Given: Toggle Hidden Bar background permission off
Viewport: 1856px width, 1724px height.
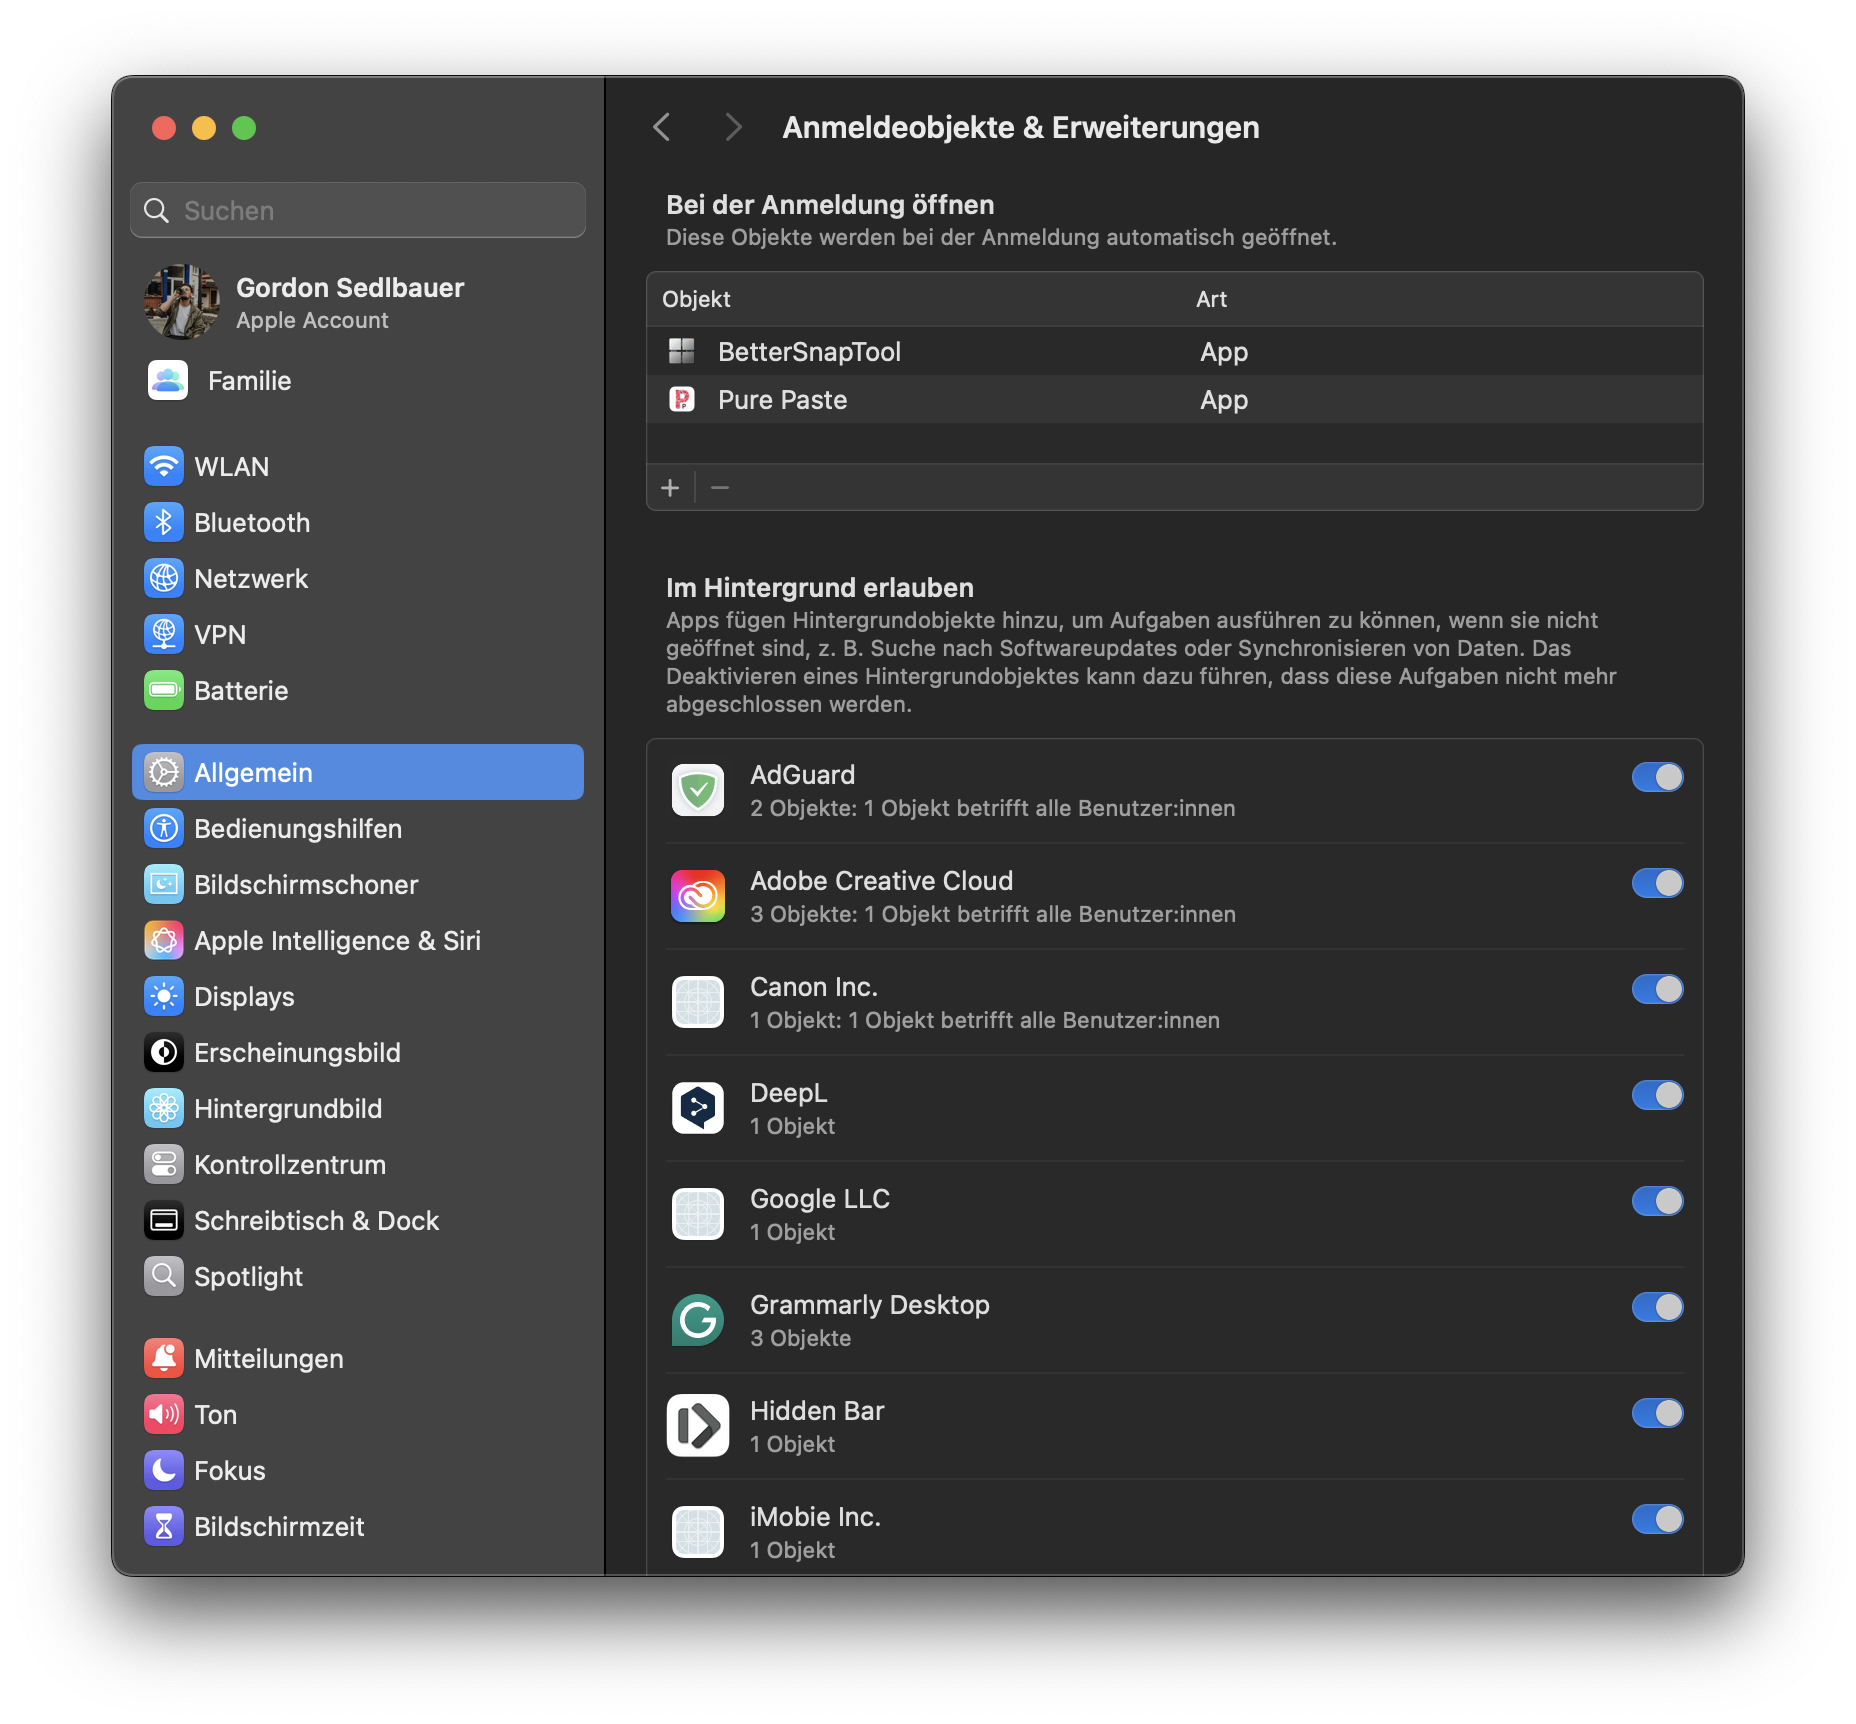Looking at the screenshot, I should coord(1656,1413).
